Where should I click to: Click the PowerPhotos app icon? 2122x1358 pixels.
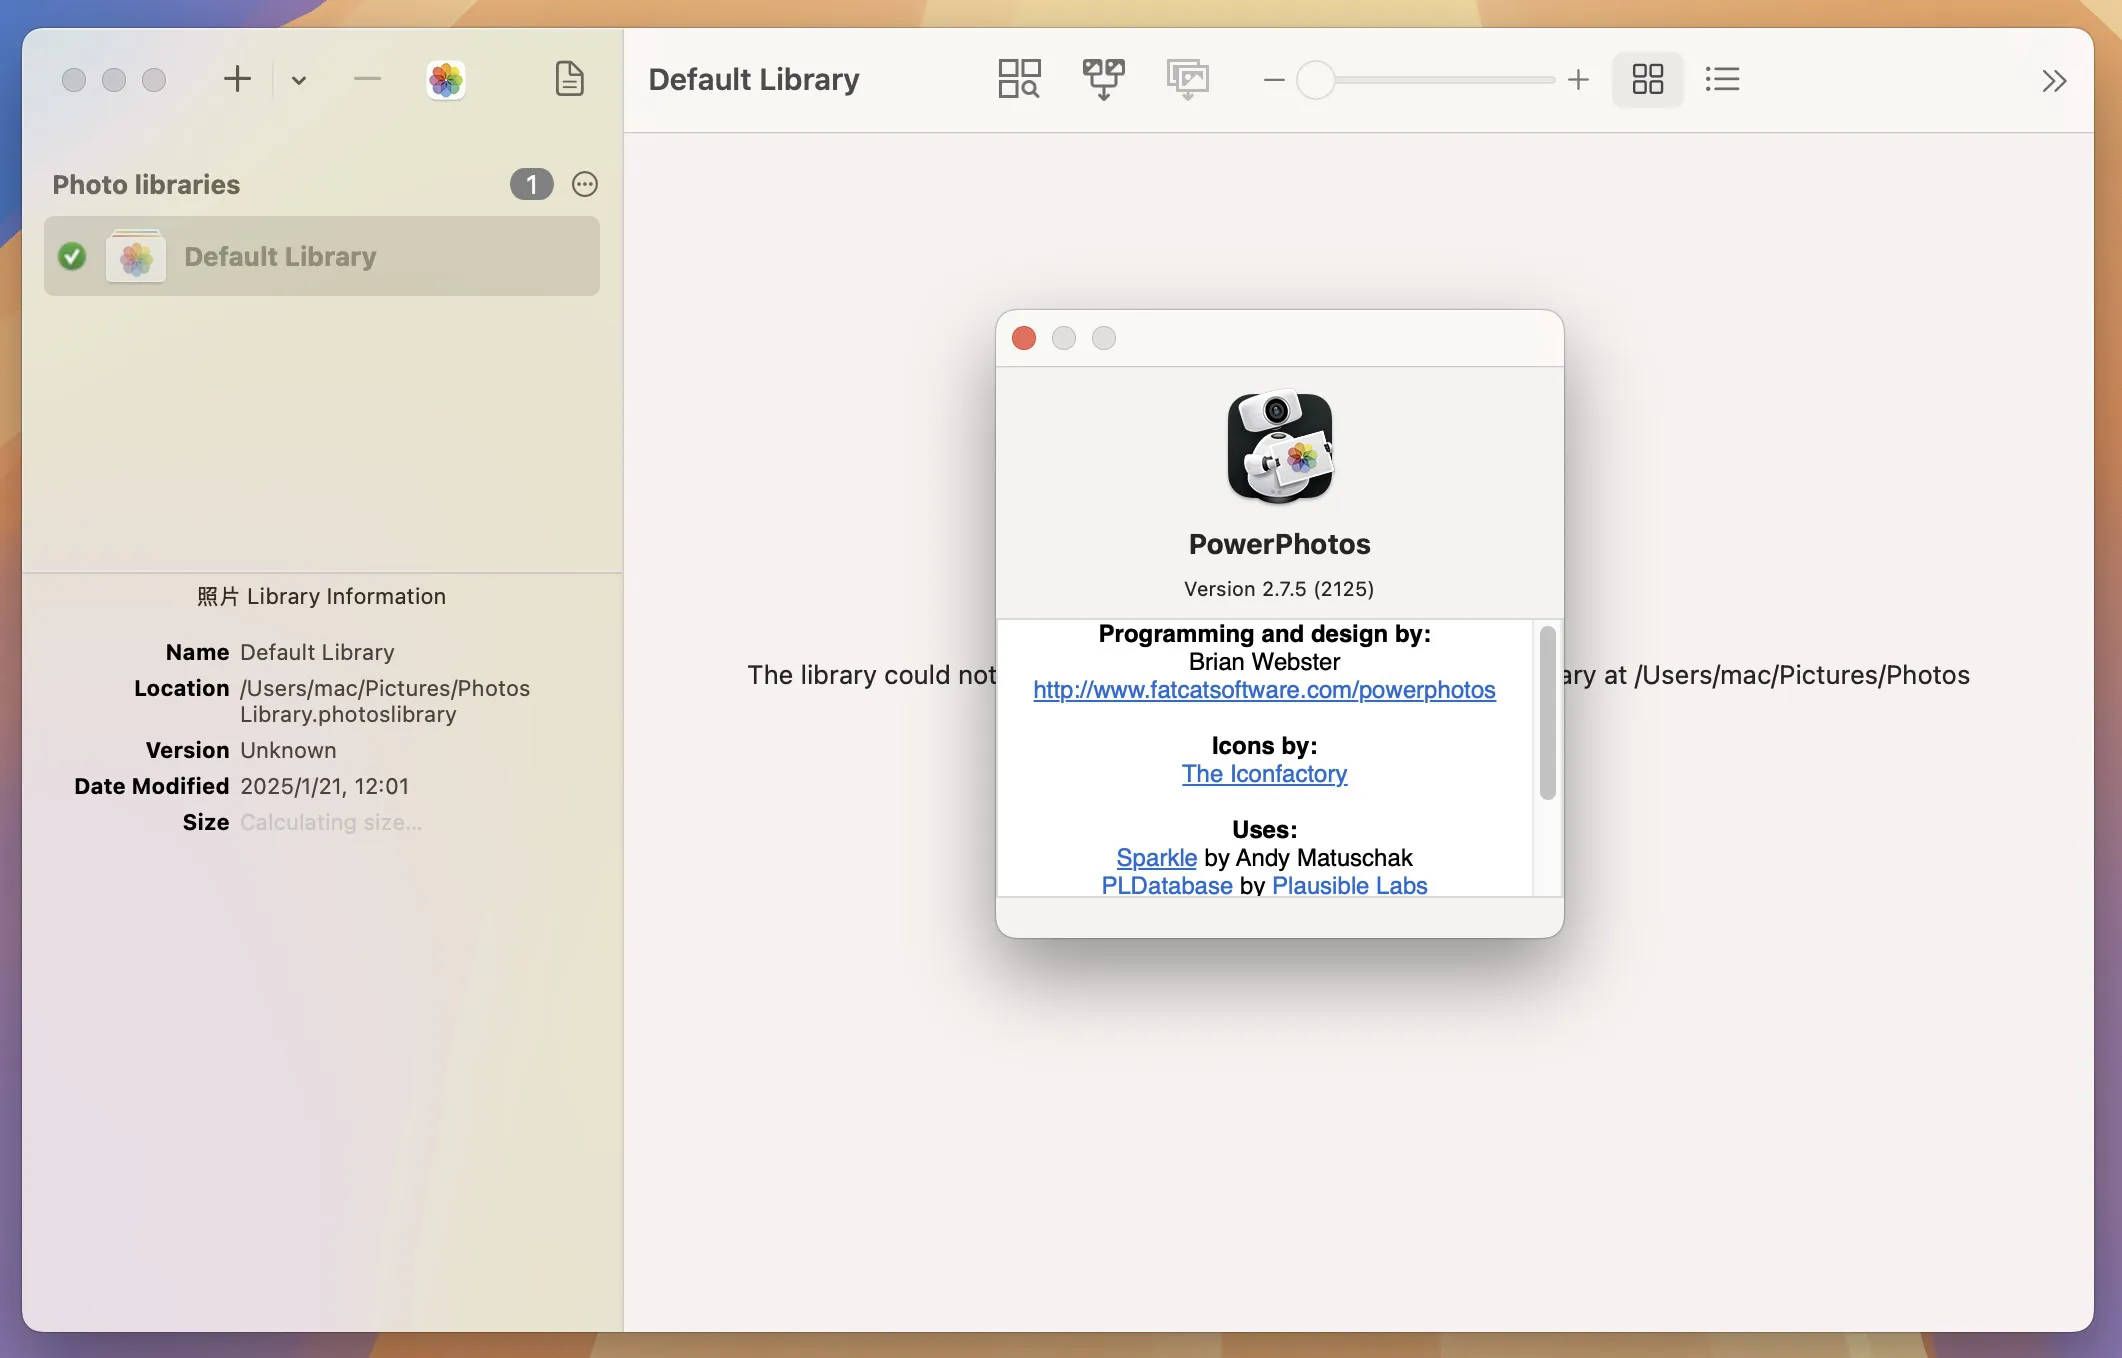(1279, 447)
